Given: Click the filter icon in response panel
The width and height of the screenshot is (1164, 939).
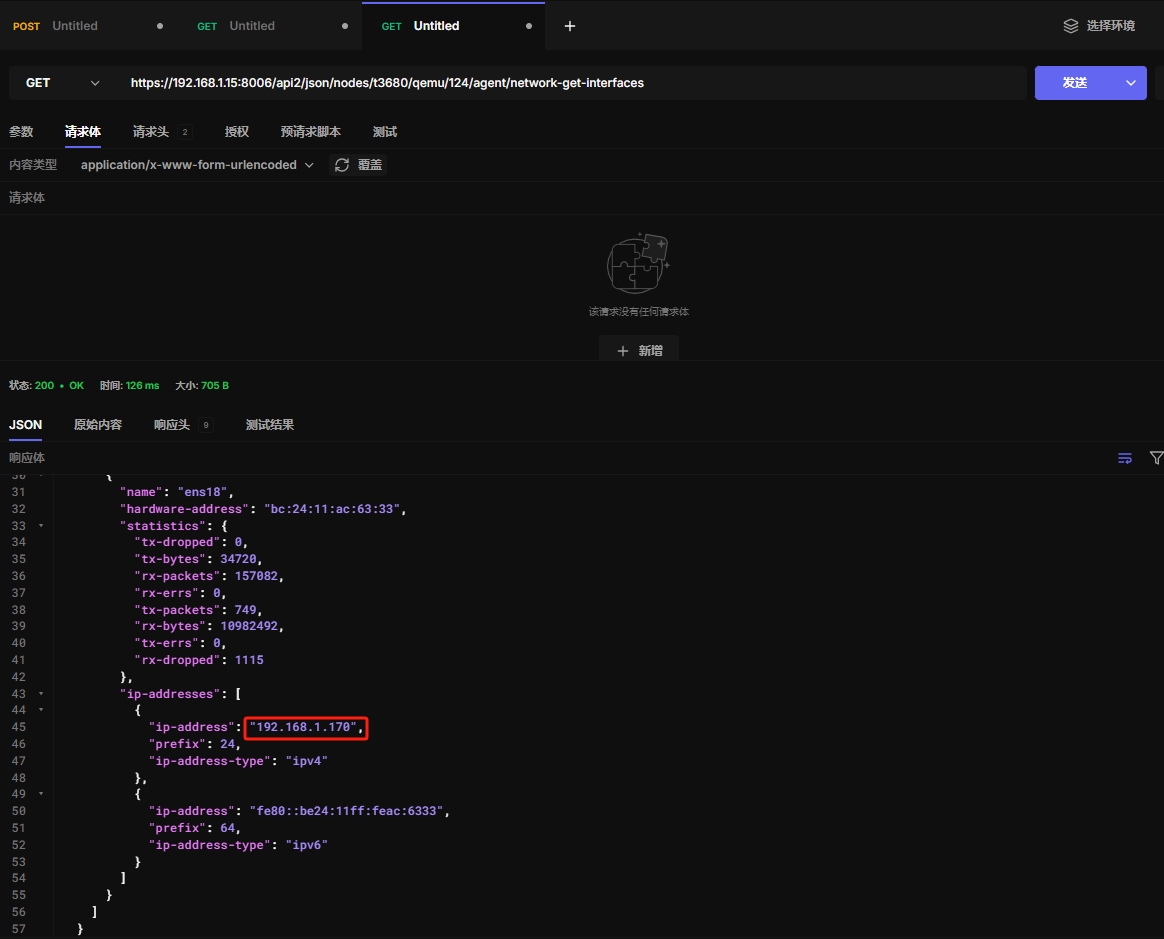Looking at the screenshot, I should tap(1156, 458).
